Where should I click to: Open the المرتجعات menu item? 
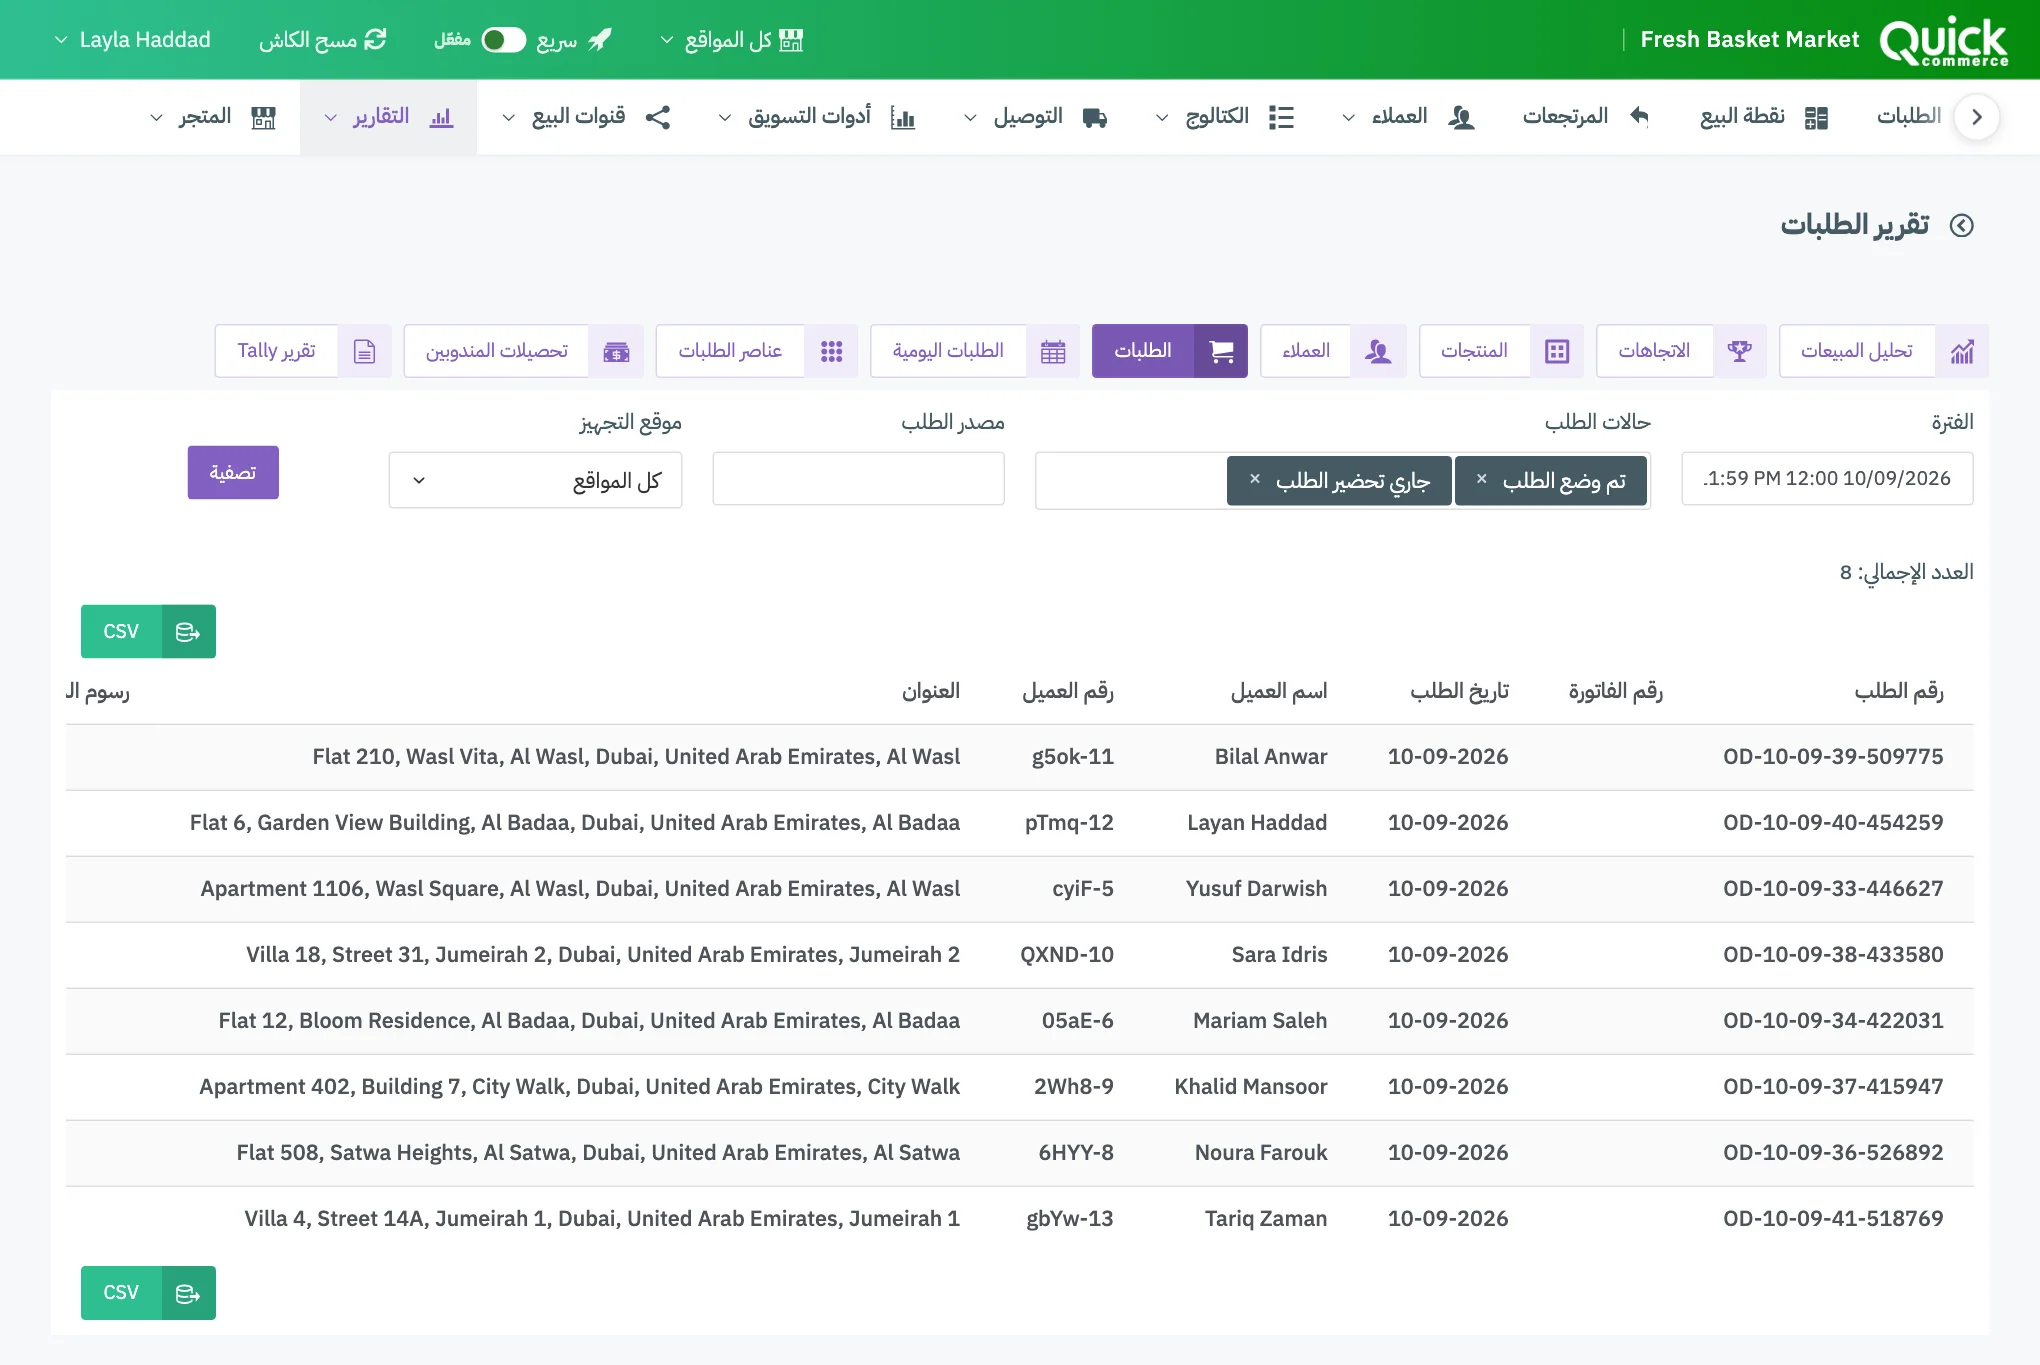point(1585,117)
